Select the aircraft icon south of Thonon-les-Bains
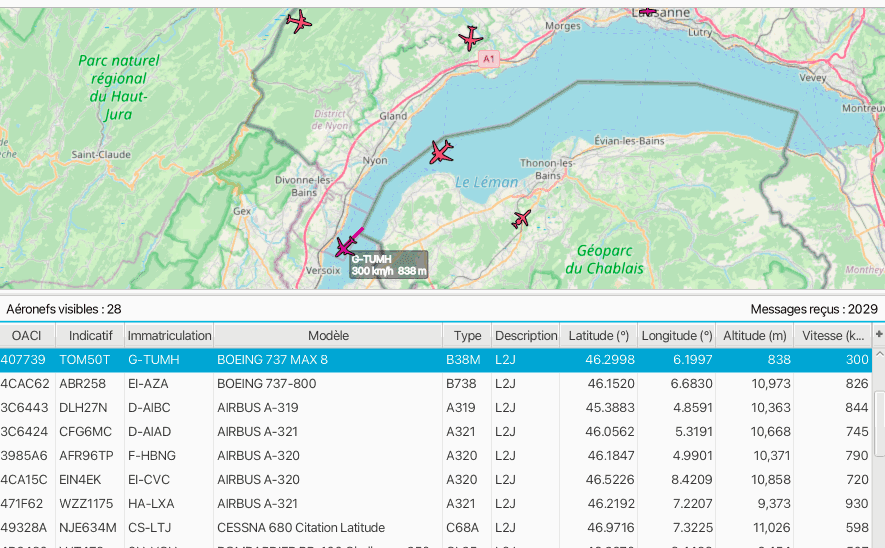 click(x=522, y=218)
